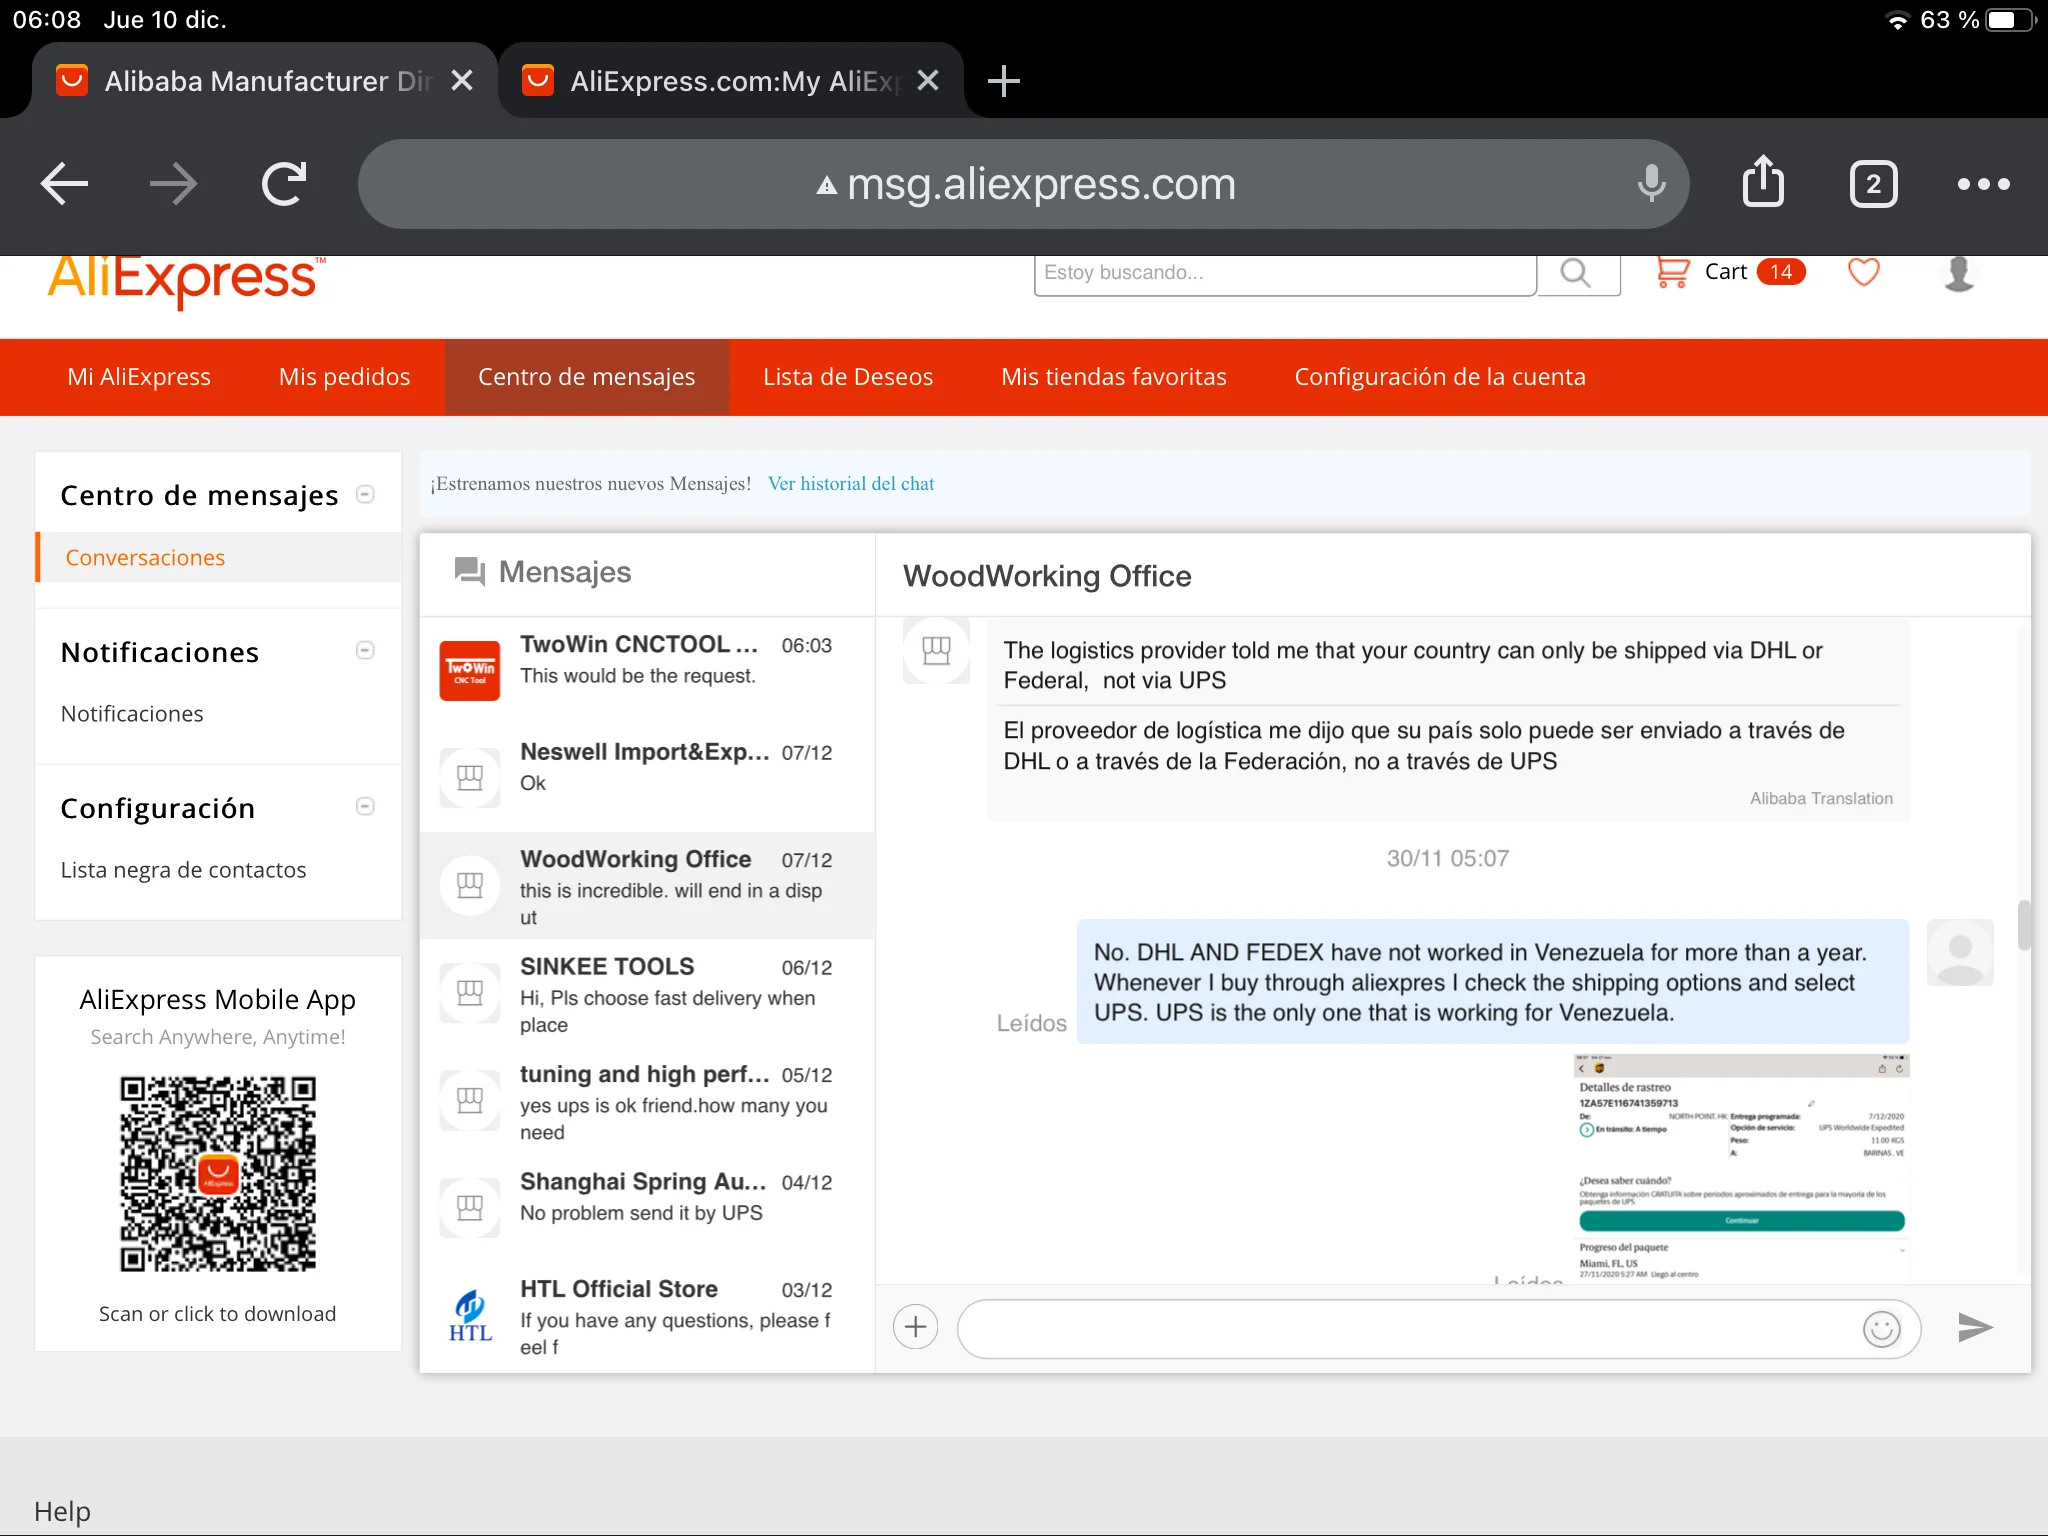Tap the browser share icon
Screen dimensions: 2048x1536
click(1763, 183)
